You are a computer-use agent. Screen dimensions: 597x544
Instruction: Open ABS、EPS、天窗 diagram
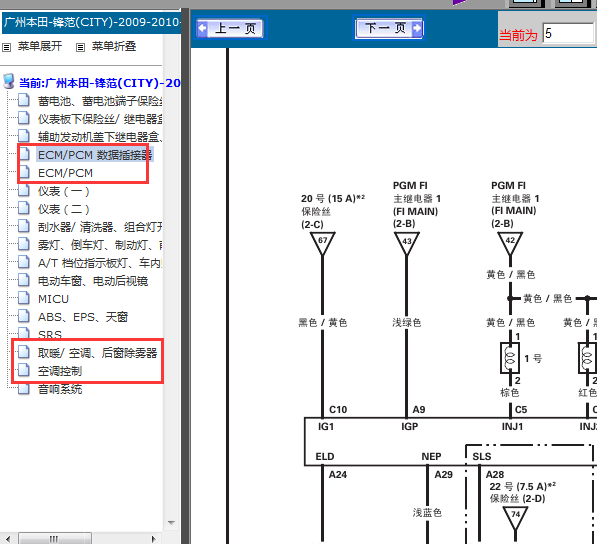coord(83,317)
